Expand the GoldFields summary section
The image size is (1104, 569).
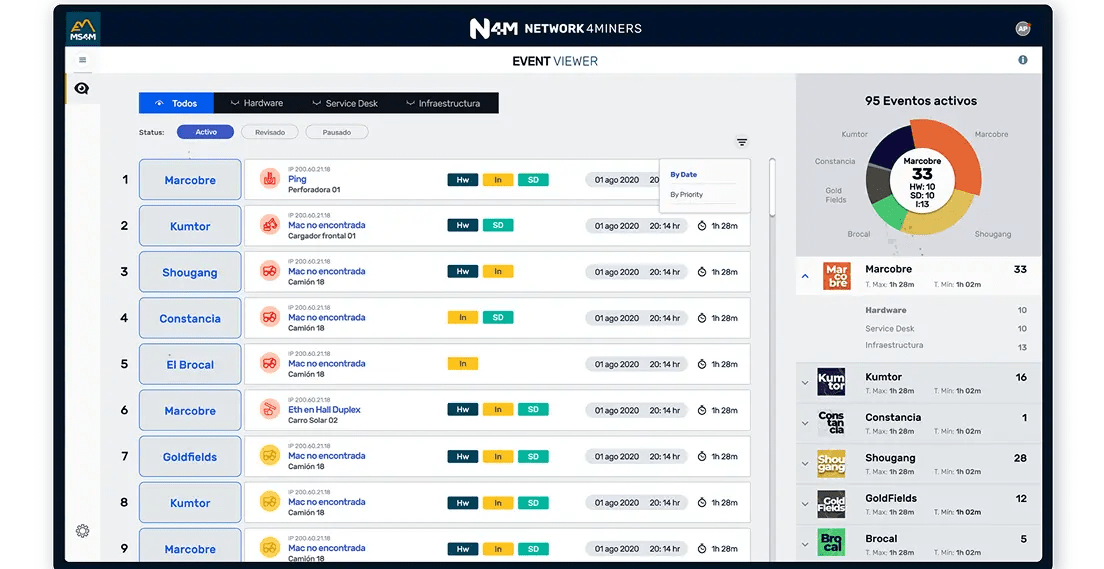(805, 504)
